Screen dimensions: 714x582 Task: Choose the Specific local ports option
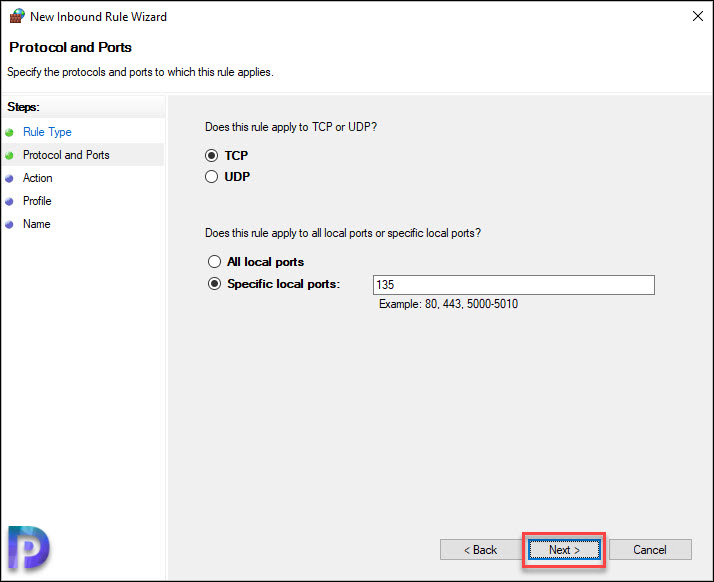coord(214,284)
